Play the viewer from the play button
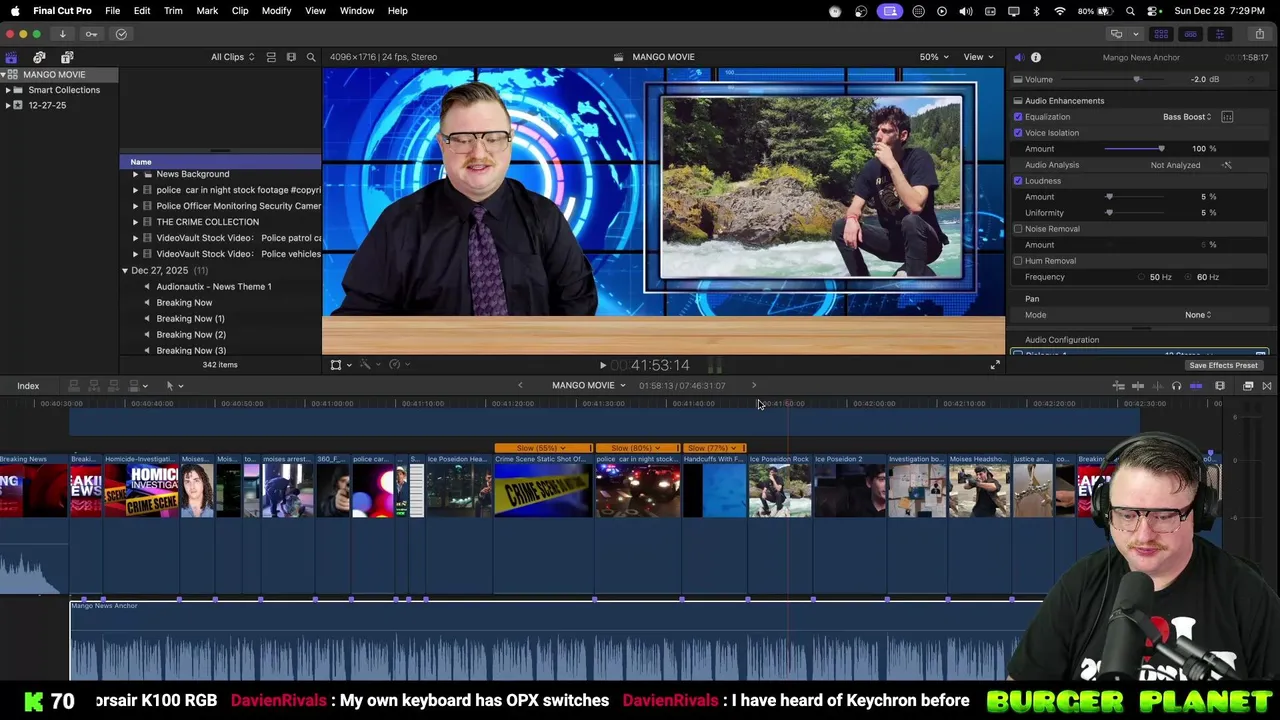 pyautogui.click(x=602, y=365)
